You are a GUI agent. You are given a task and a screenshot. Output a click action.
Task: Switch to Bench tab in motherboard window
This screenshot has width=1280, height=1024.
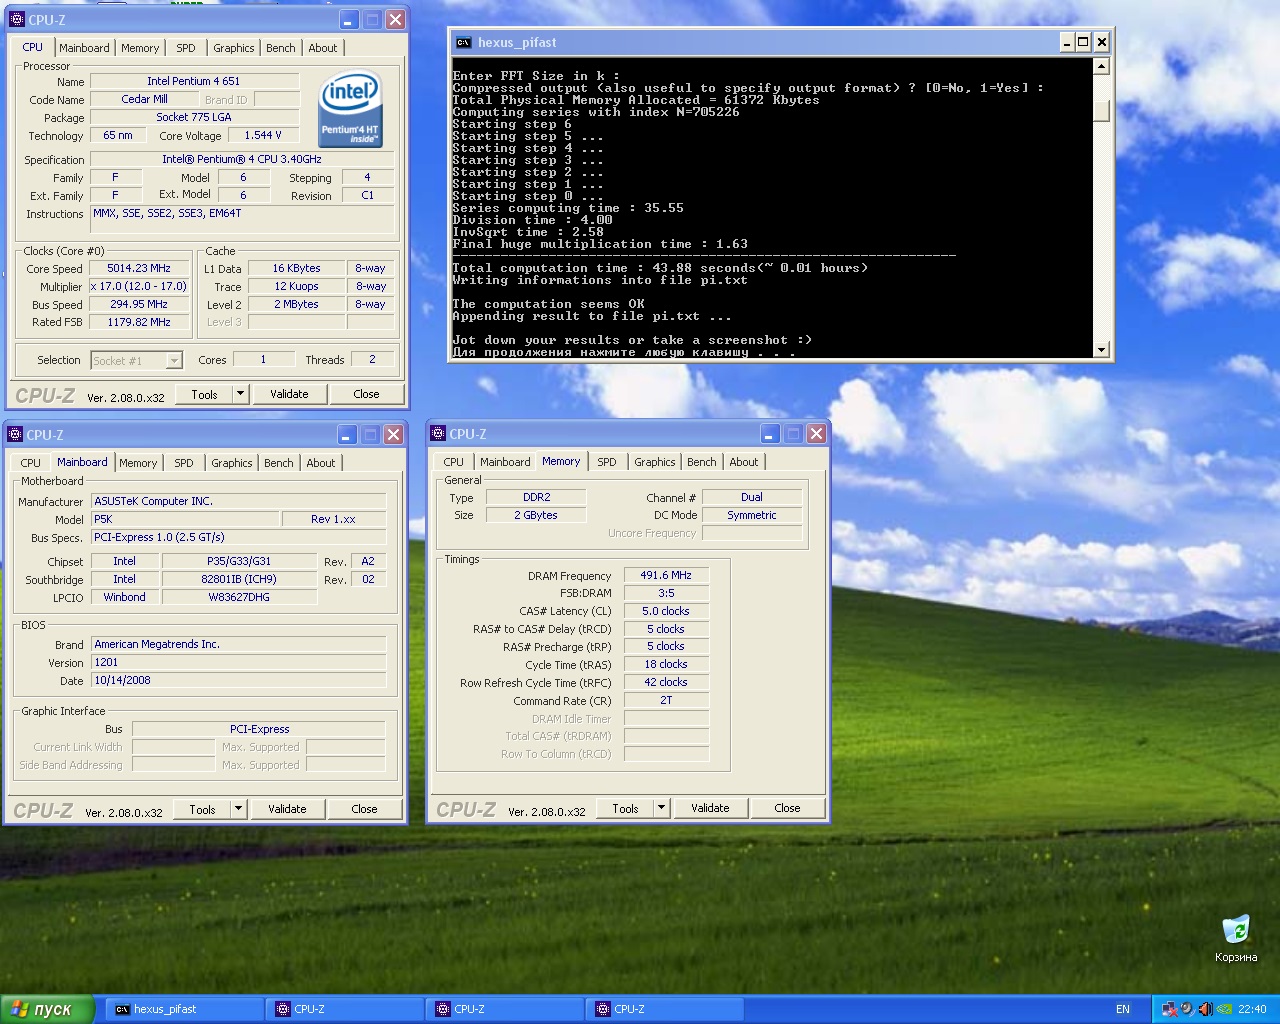(279, 463)
